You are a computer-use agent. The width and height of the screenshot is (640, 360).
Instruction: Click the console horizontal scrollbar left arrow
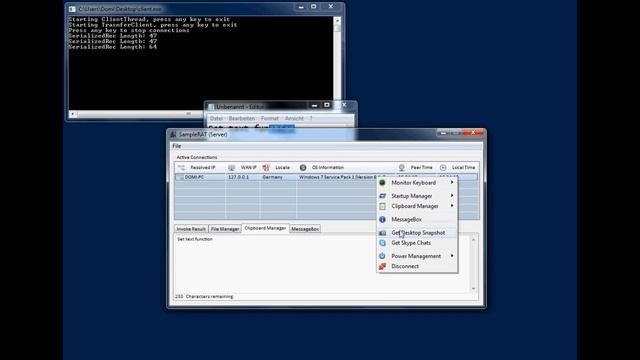(72, 114)
